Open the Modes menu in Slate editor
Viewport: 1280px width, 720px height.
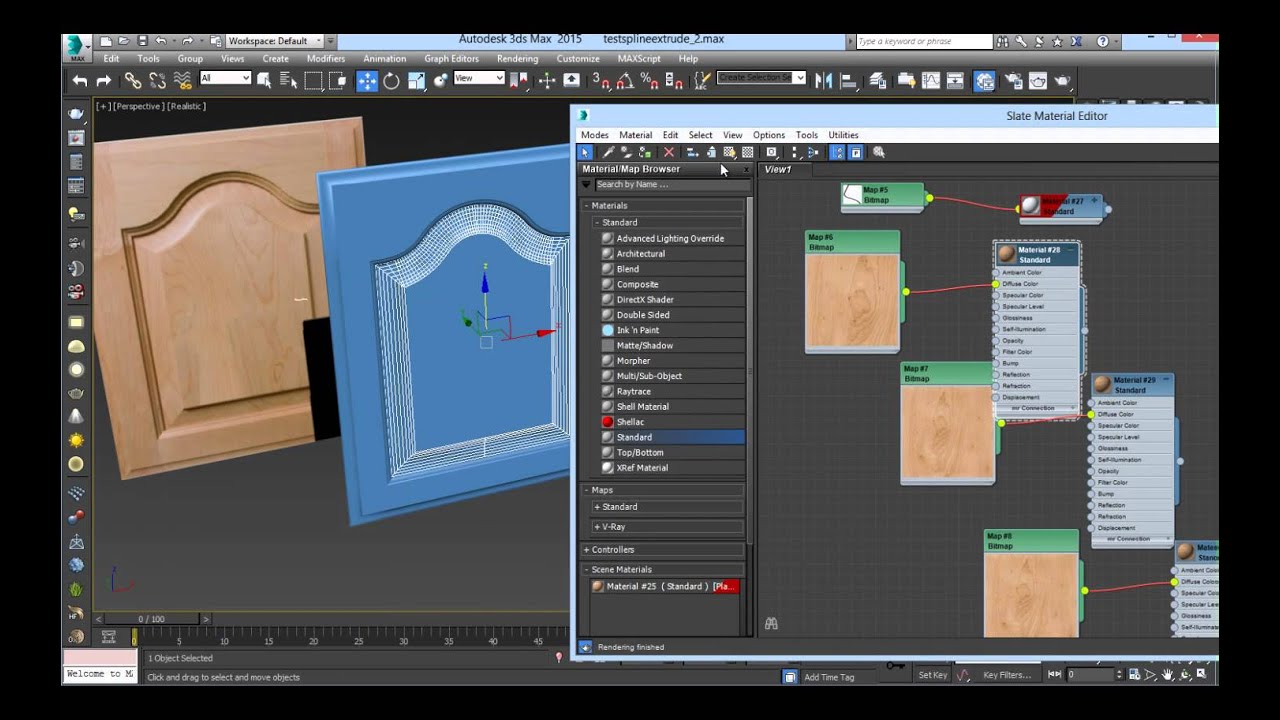[x=594, y=135]
